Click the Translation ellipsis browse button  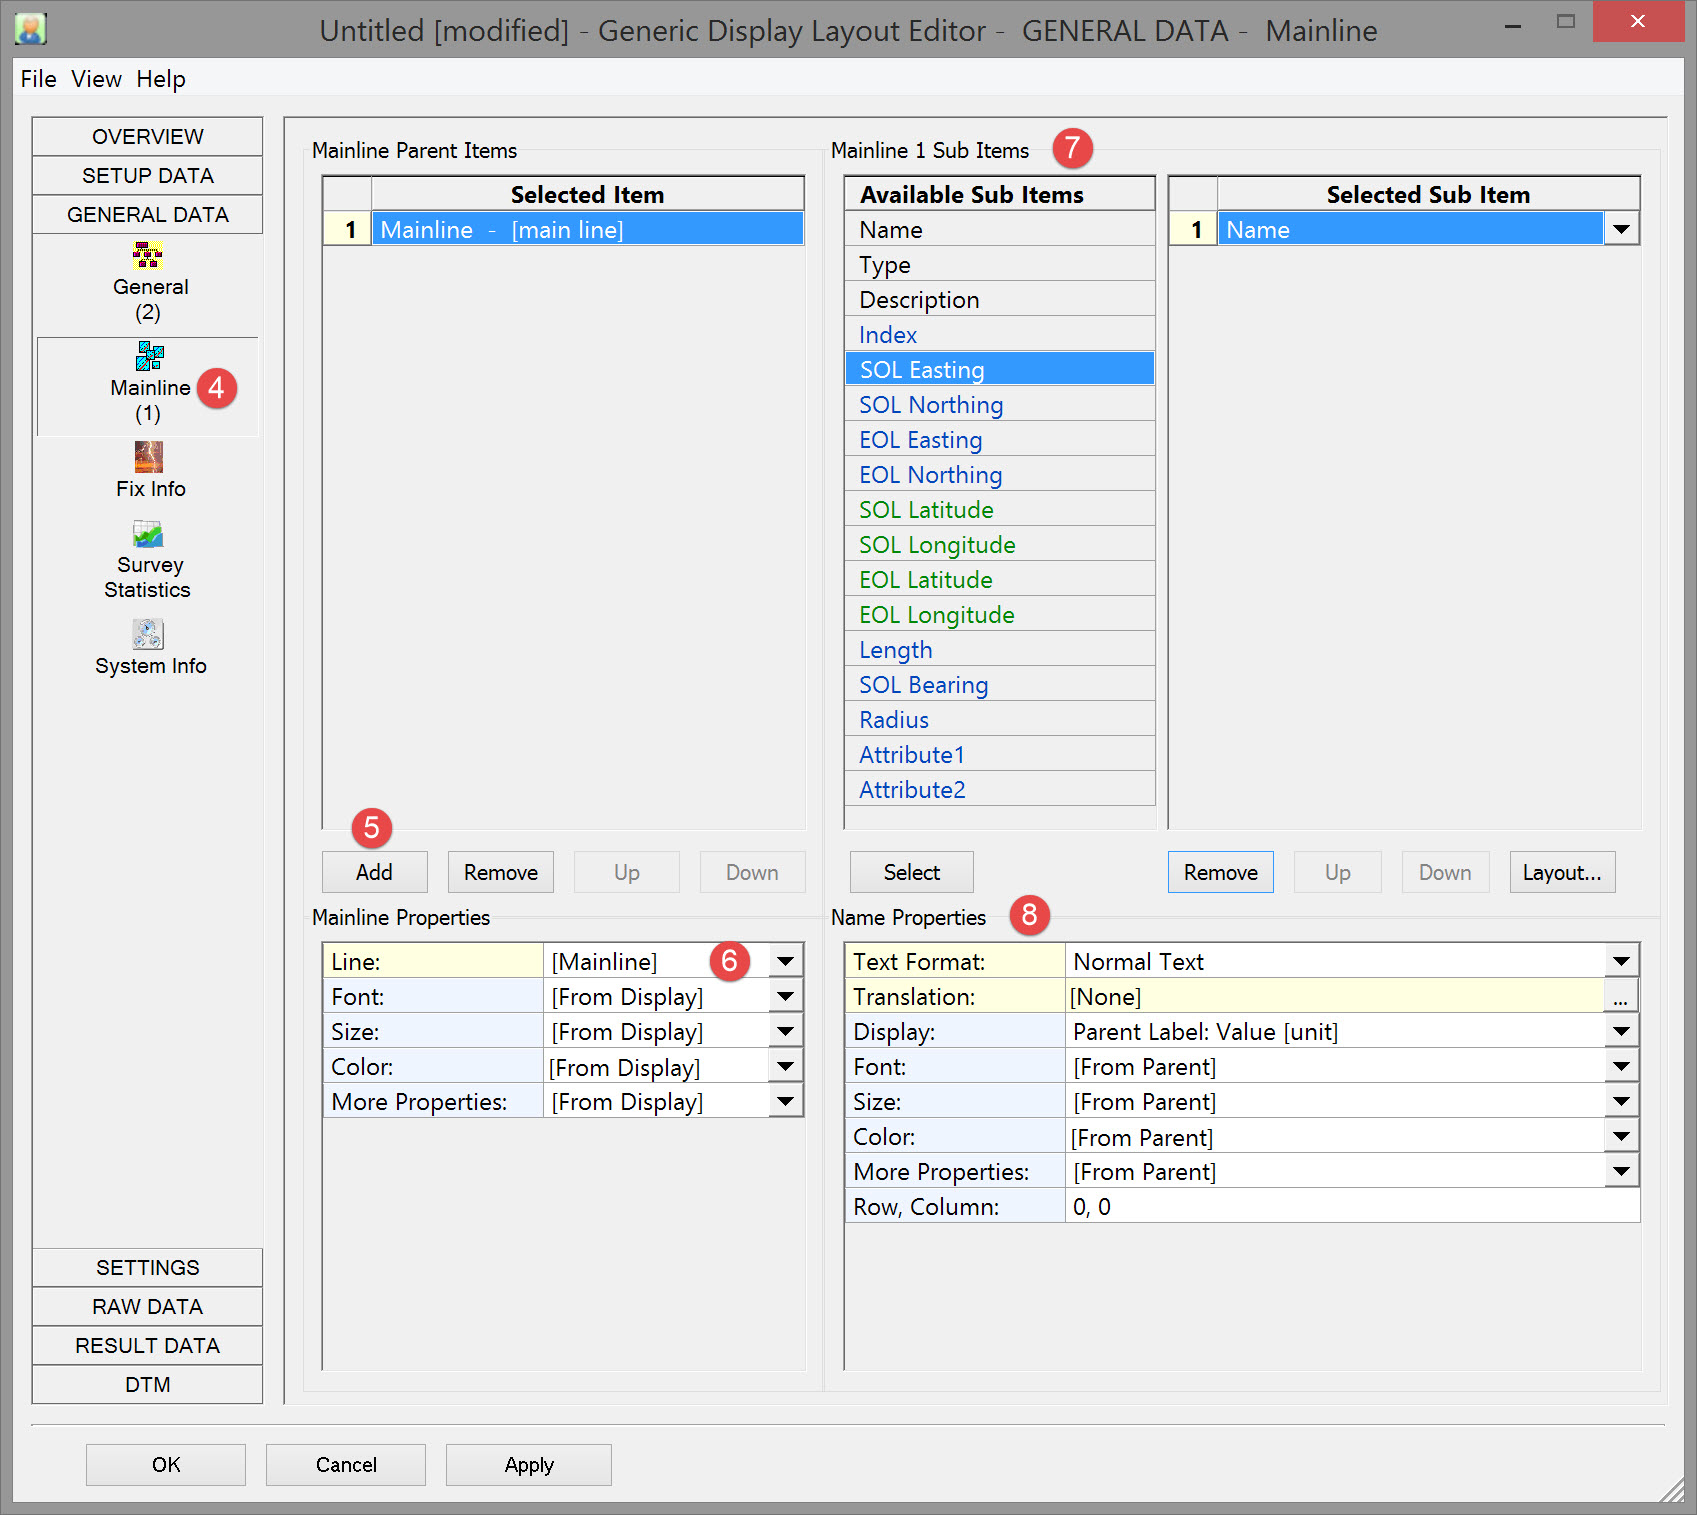(1620, 997)
